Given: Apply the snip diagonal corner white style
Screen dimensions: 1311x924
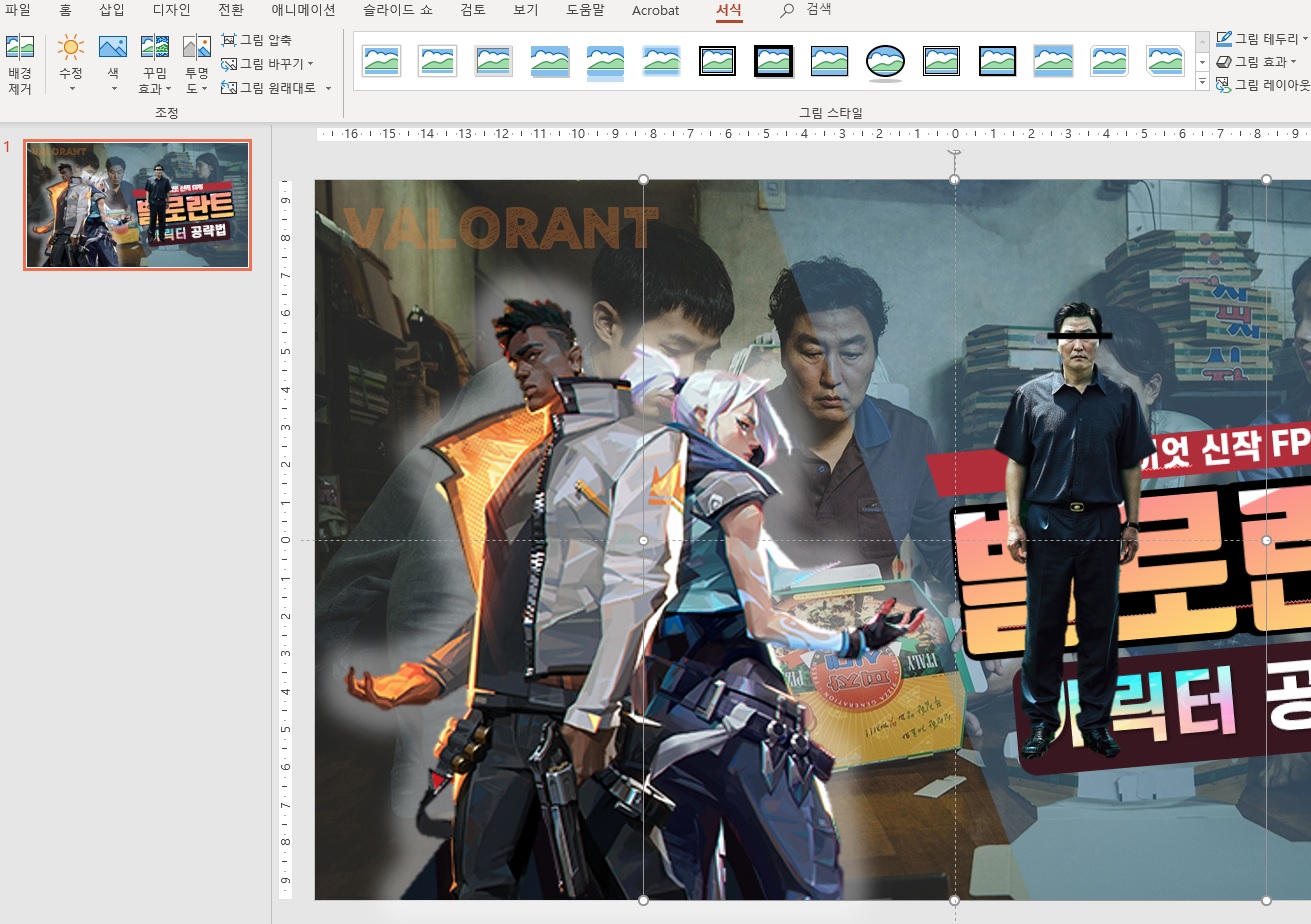Looking at the screenshot, I should coord(1165,61).
